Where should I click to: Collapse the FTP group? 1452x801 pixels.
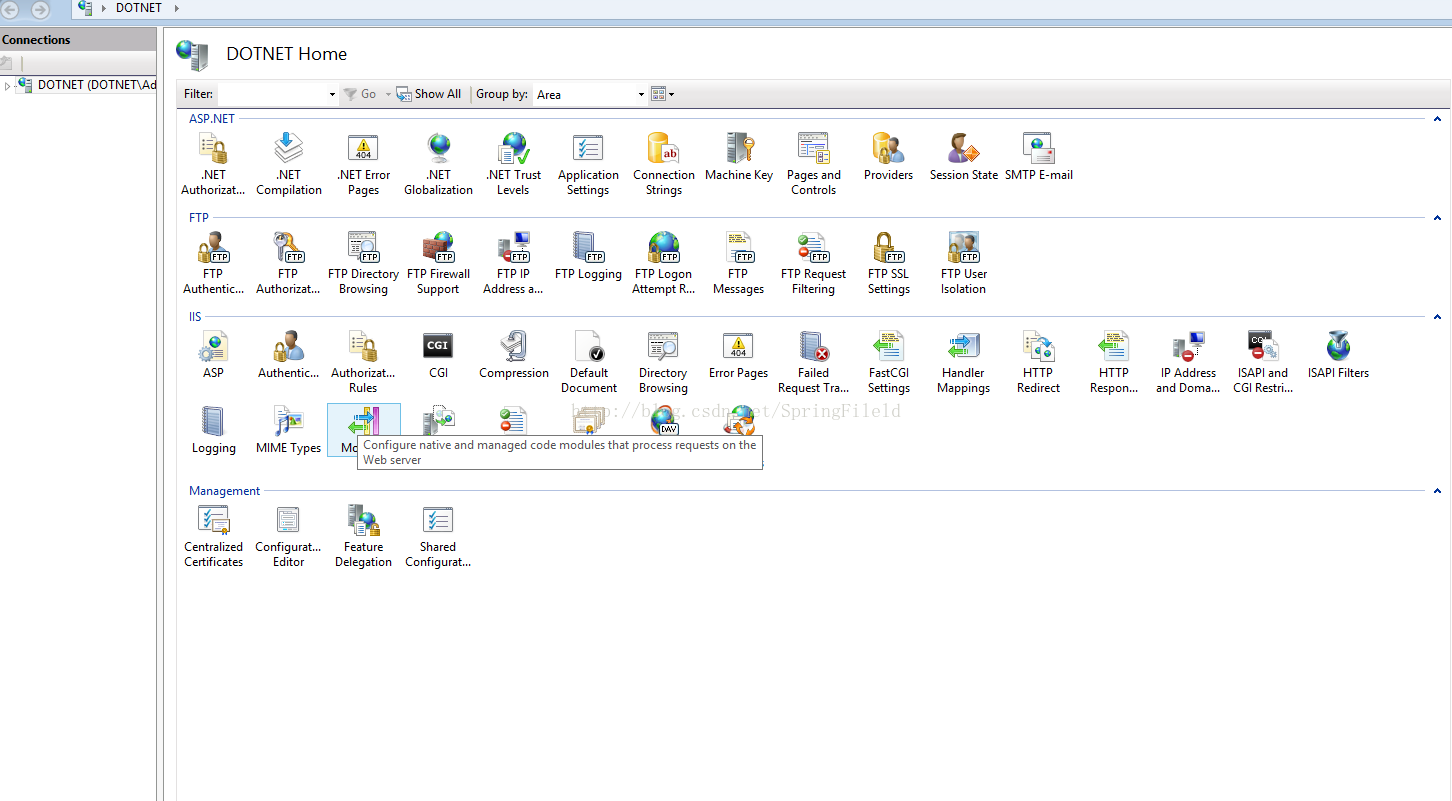click(1437, 218)
